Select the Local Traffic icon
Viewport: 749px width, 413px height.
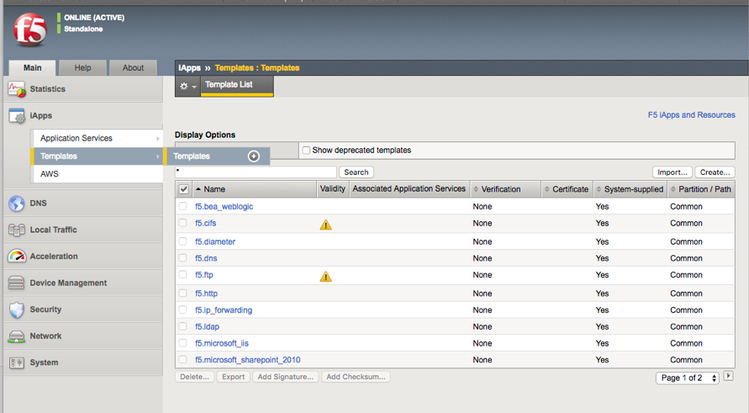(16, 230)
